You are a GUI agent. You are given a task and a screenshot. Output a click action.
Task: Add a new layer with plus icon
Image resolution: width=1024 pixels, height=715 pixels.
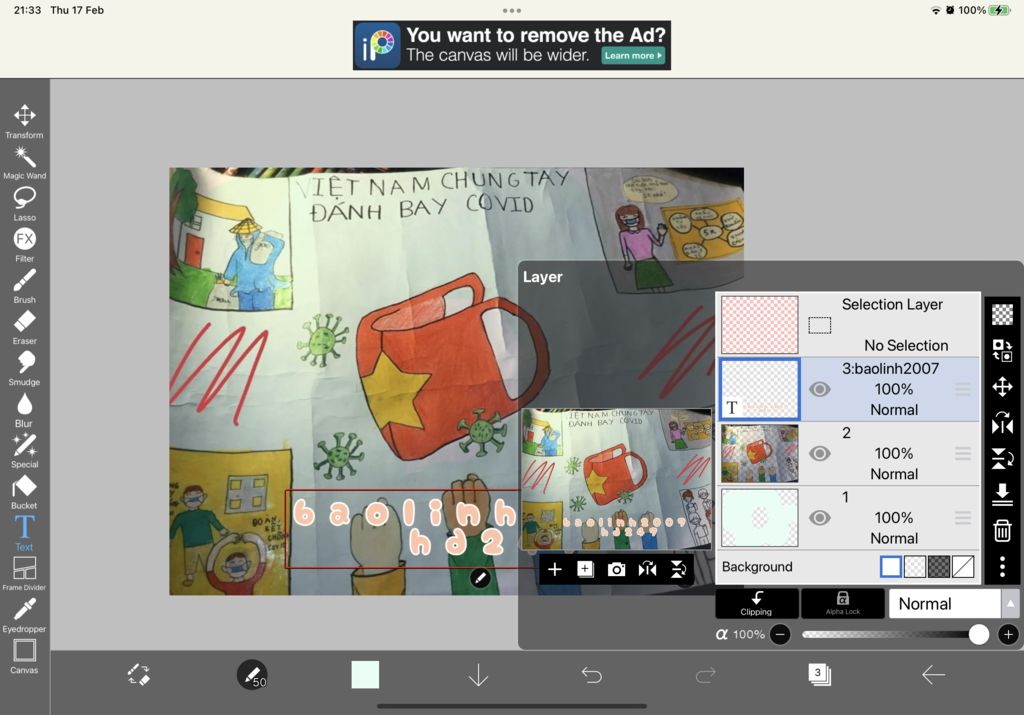click(554, 569)
